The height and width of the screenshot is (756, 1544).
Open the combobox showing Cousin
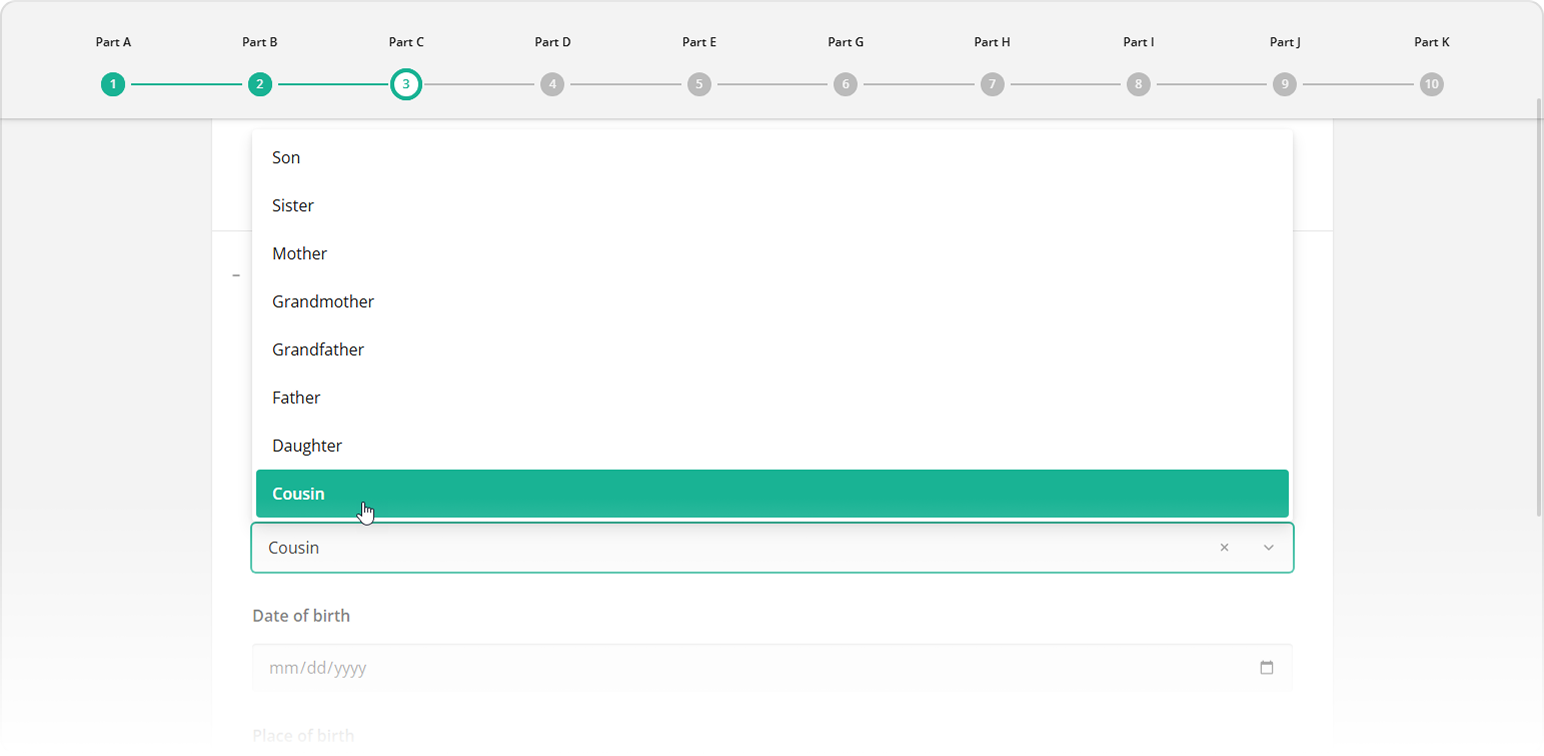tap(700, 547)
